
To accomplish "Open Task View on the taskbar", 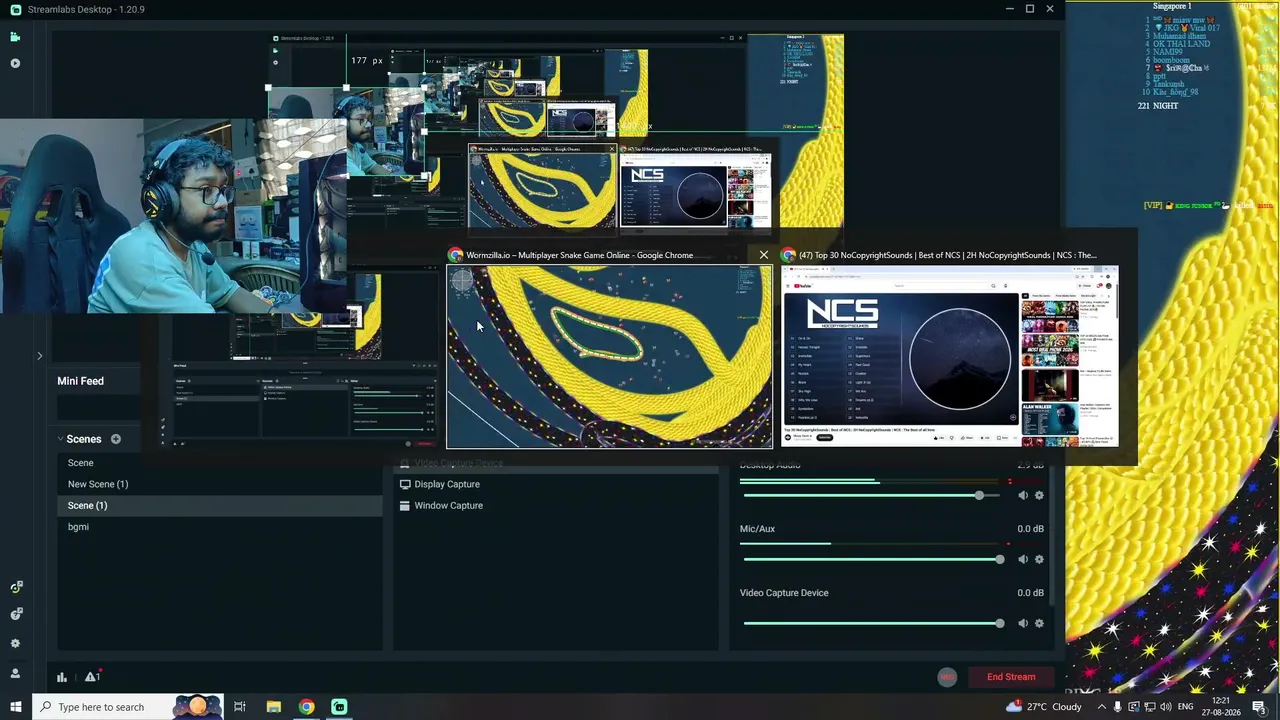I will pyautogui.click(x=240, y=707).
